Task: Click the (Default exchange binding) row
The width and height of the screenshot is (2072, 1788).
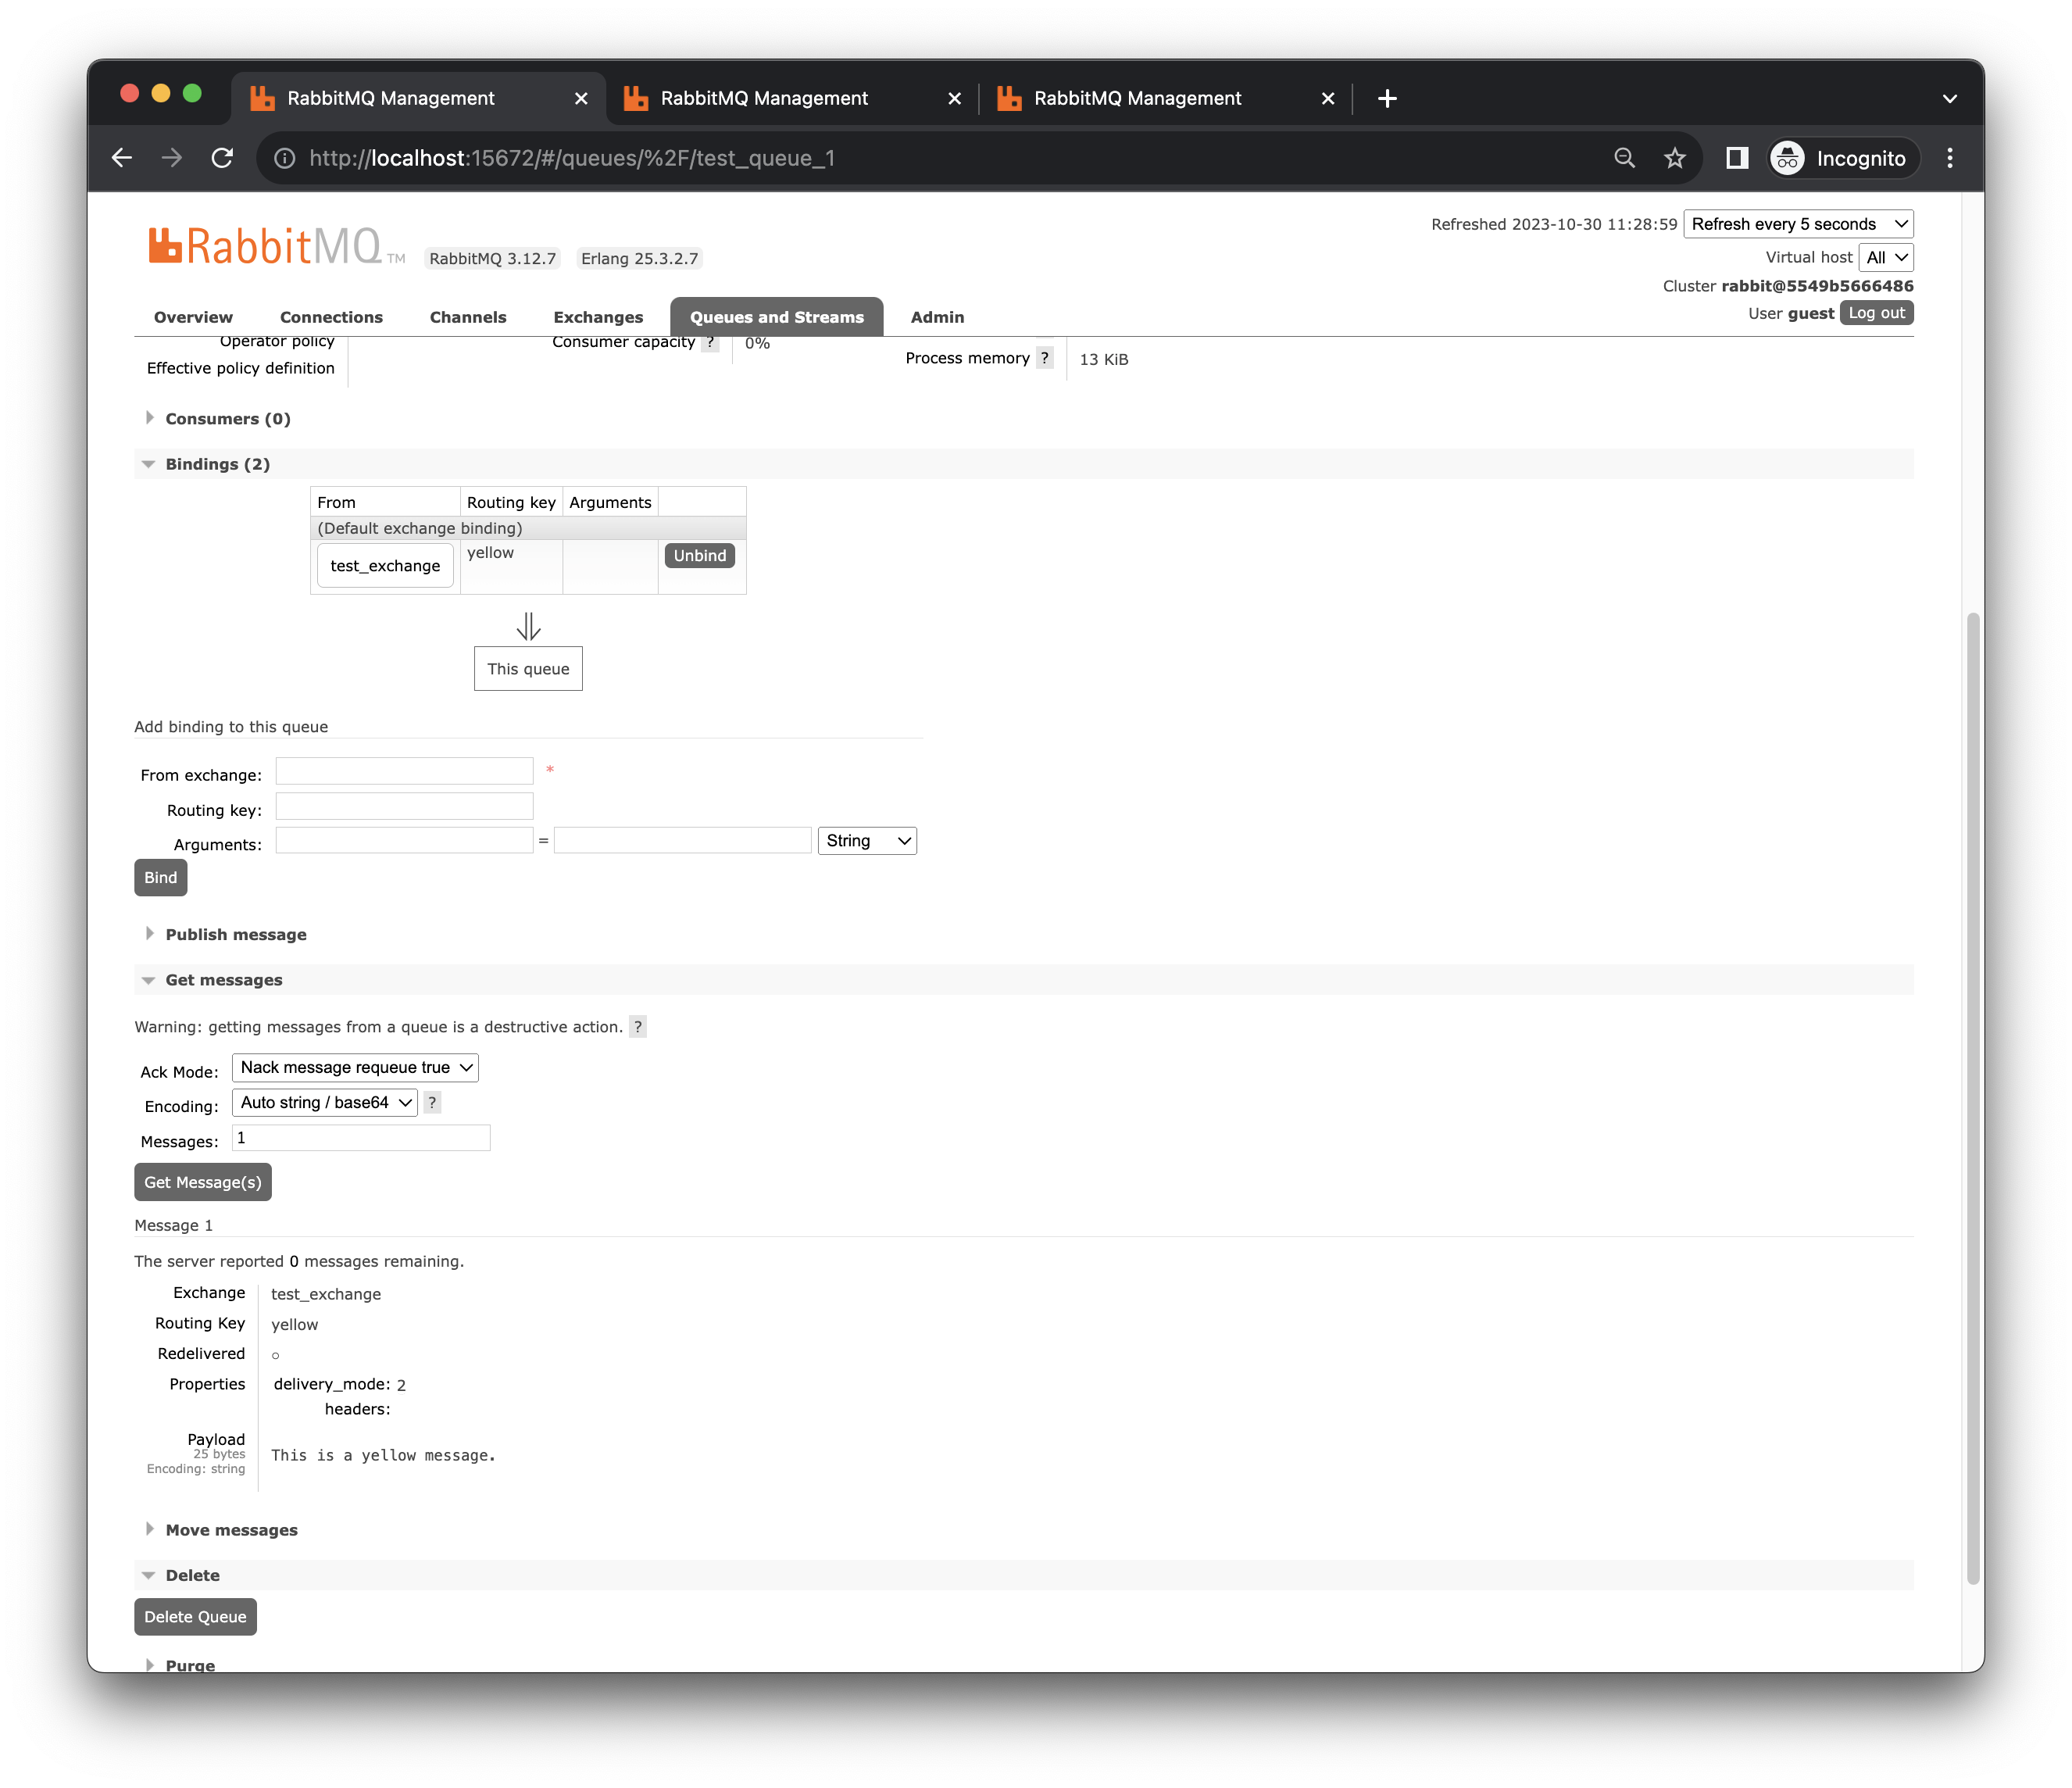Action: point(528,528)
